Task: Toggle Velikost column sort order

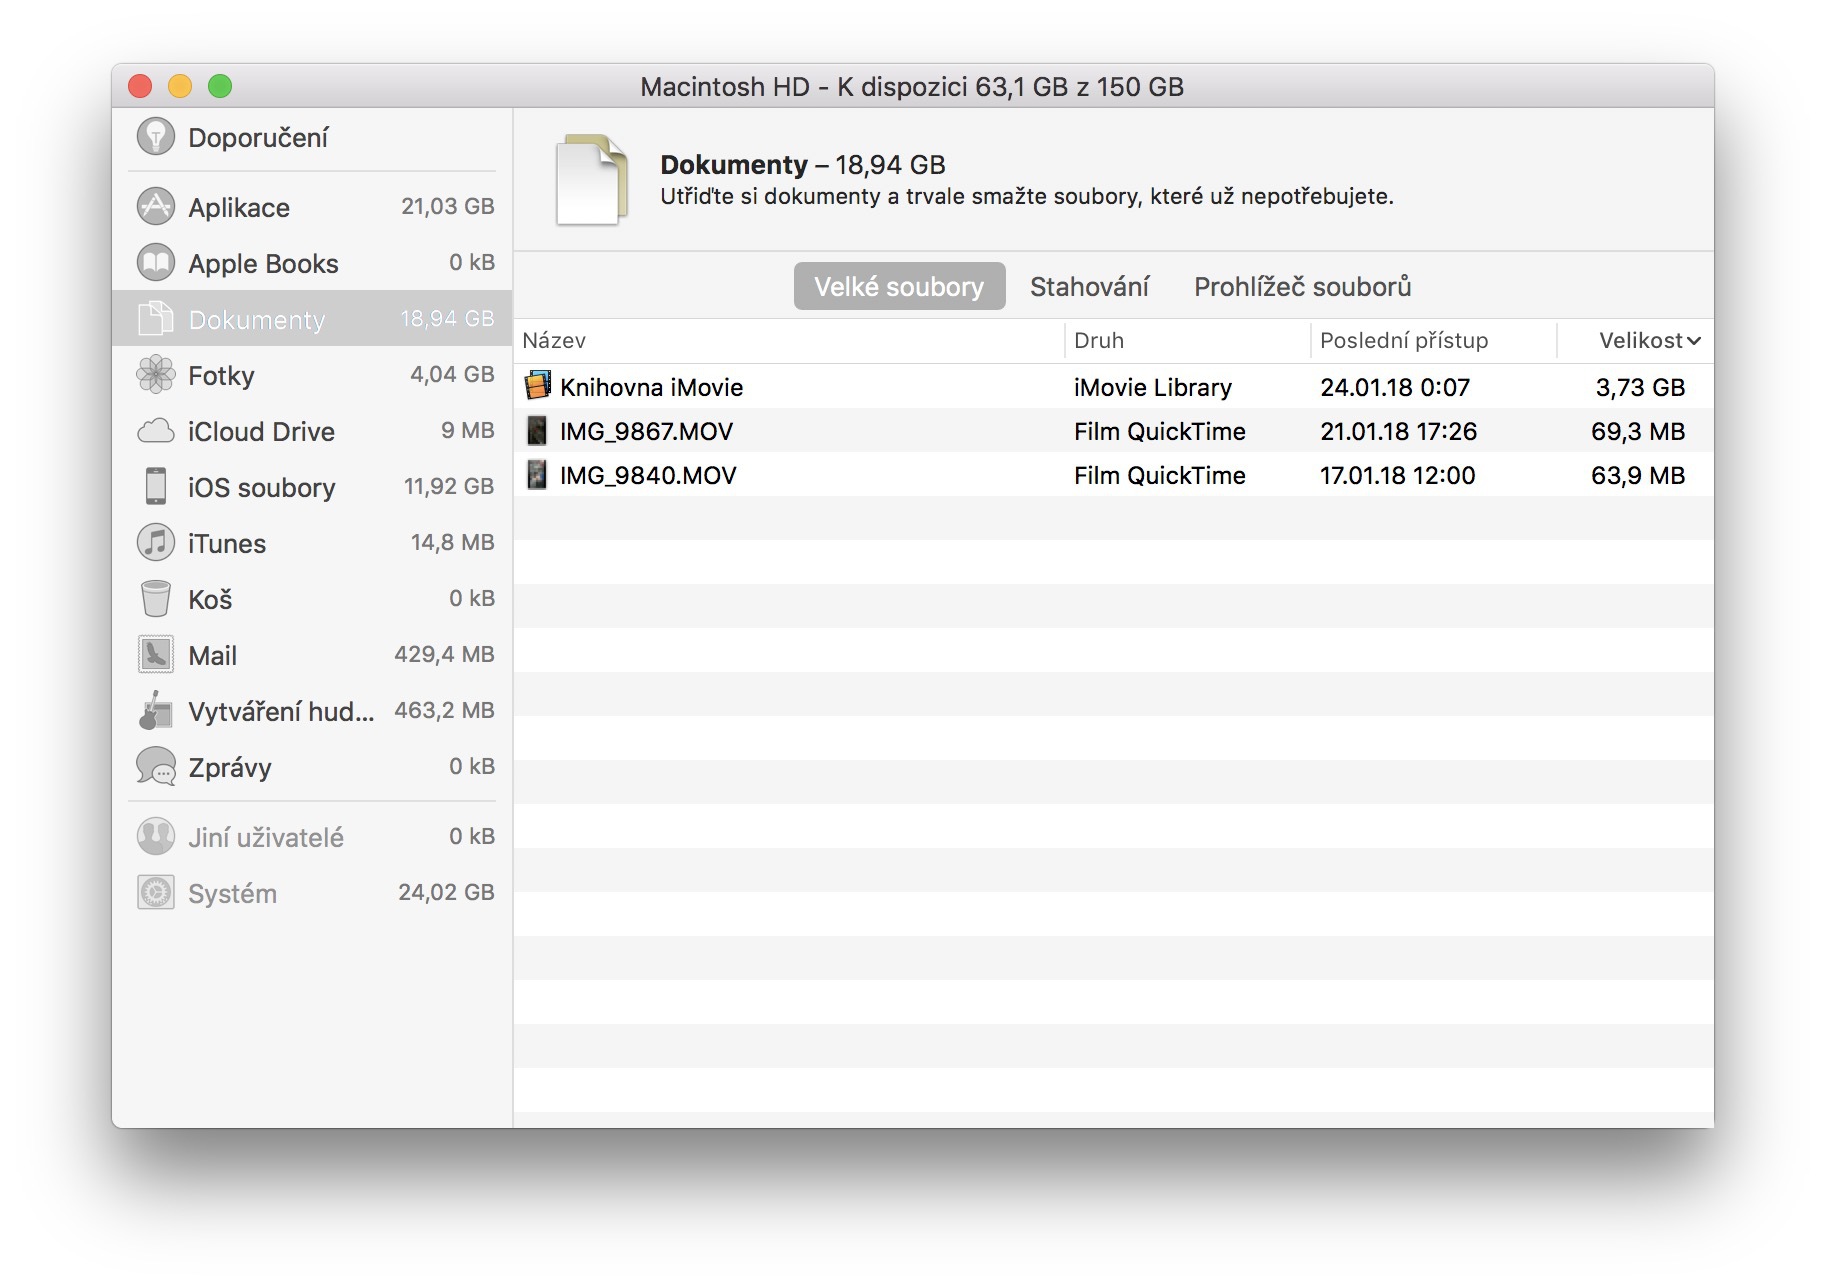Action: coord(1636,340)
